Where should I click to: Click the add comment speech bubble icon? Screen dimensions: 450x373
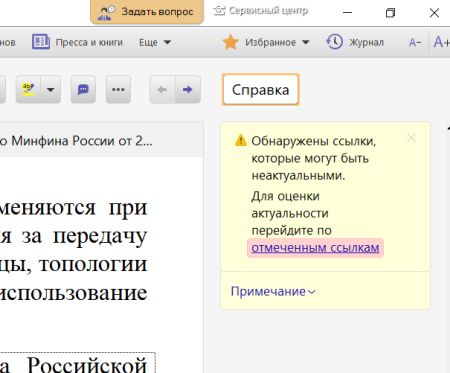[x=83, y=89]
